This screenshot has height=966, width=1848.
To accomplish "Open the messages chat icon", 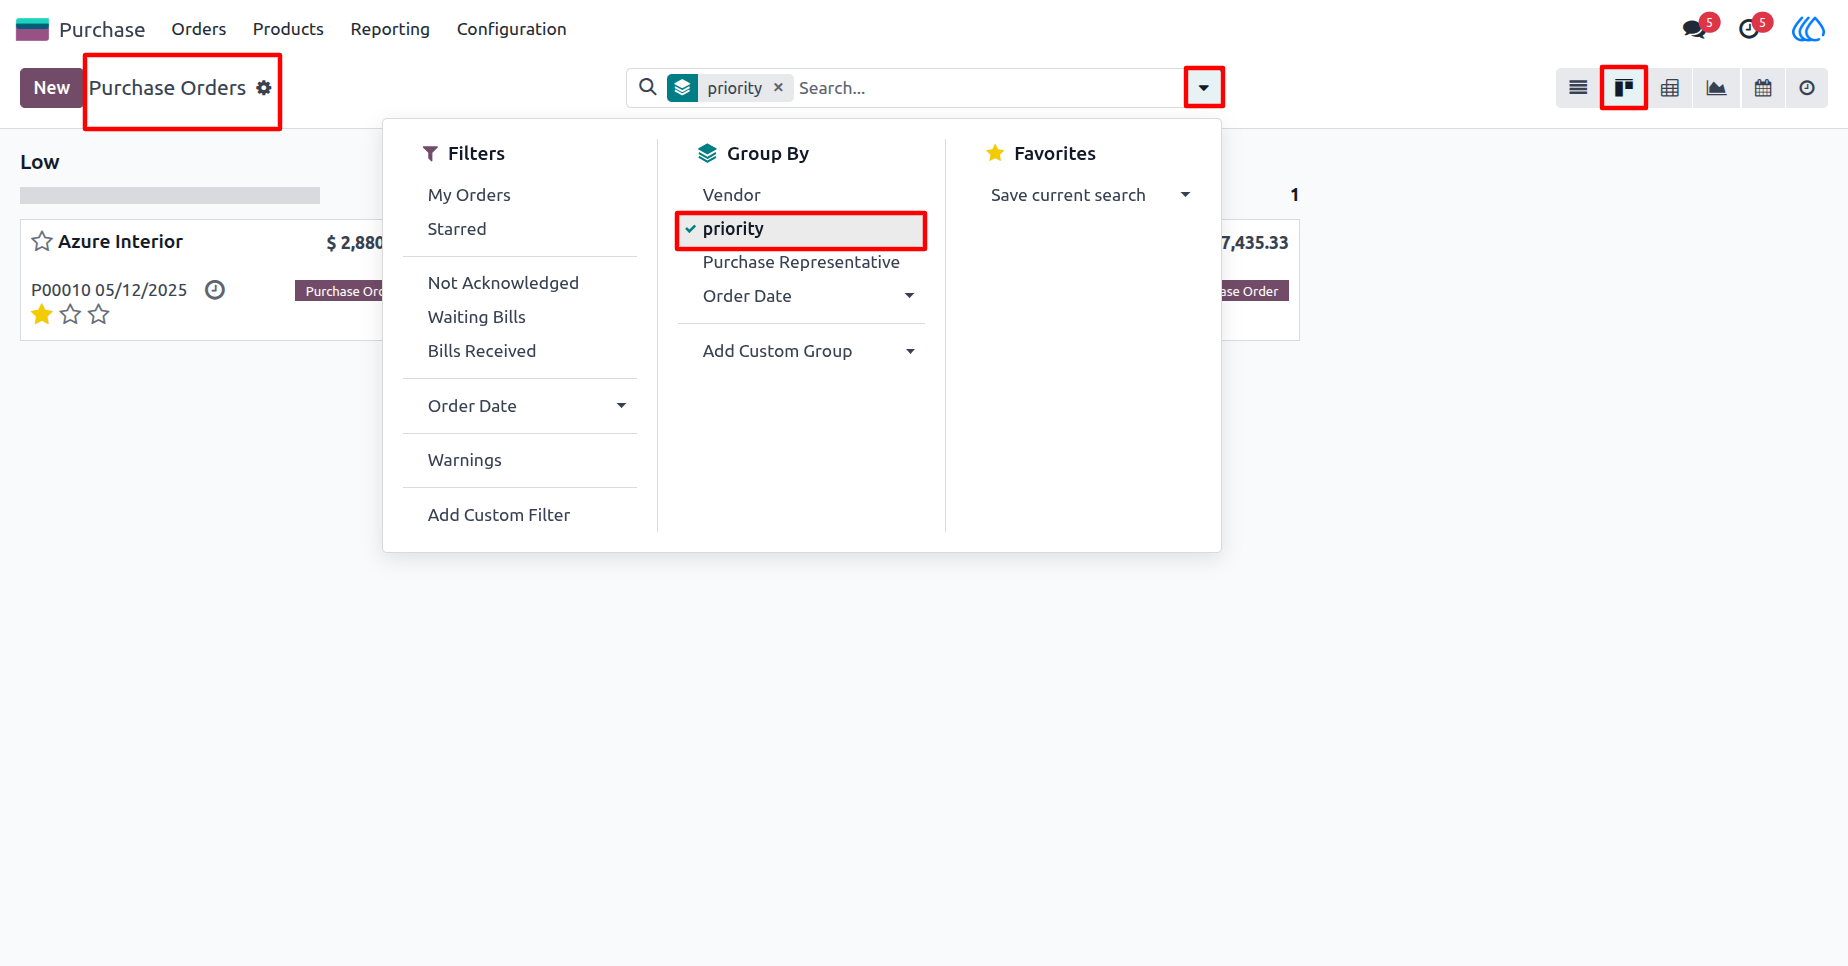I will click(x=1694, y=29).
